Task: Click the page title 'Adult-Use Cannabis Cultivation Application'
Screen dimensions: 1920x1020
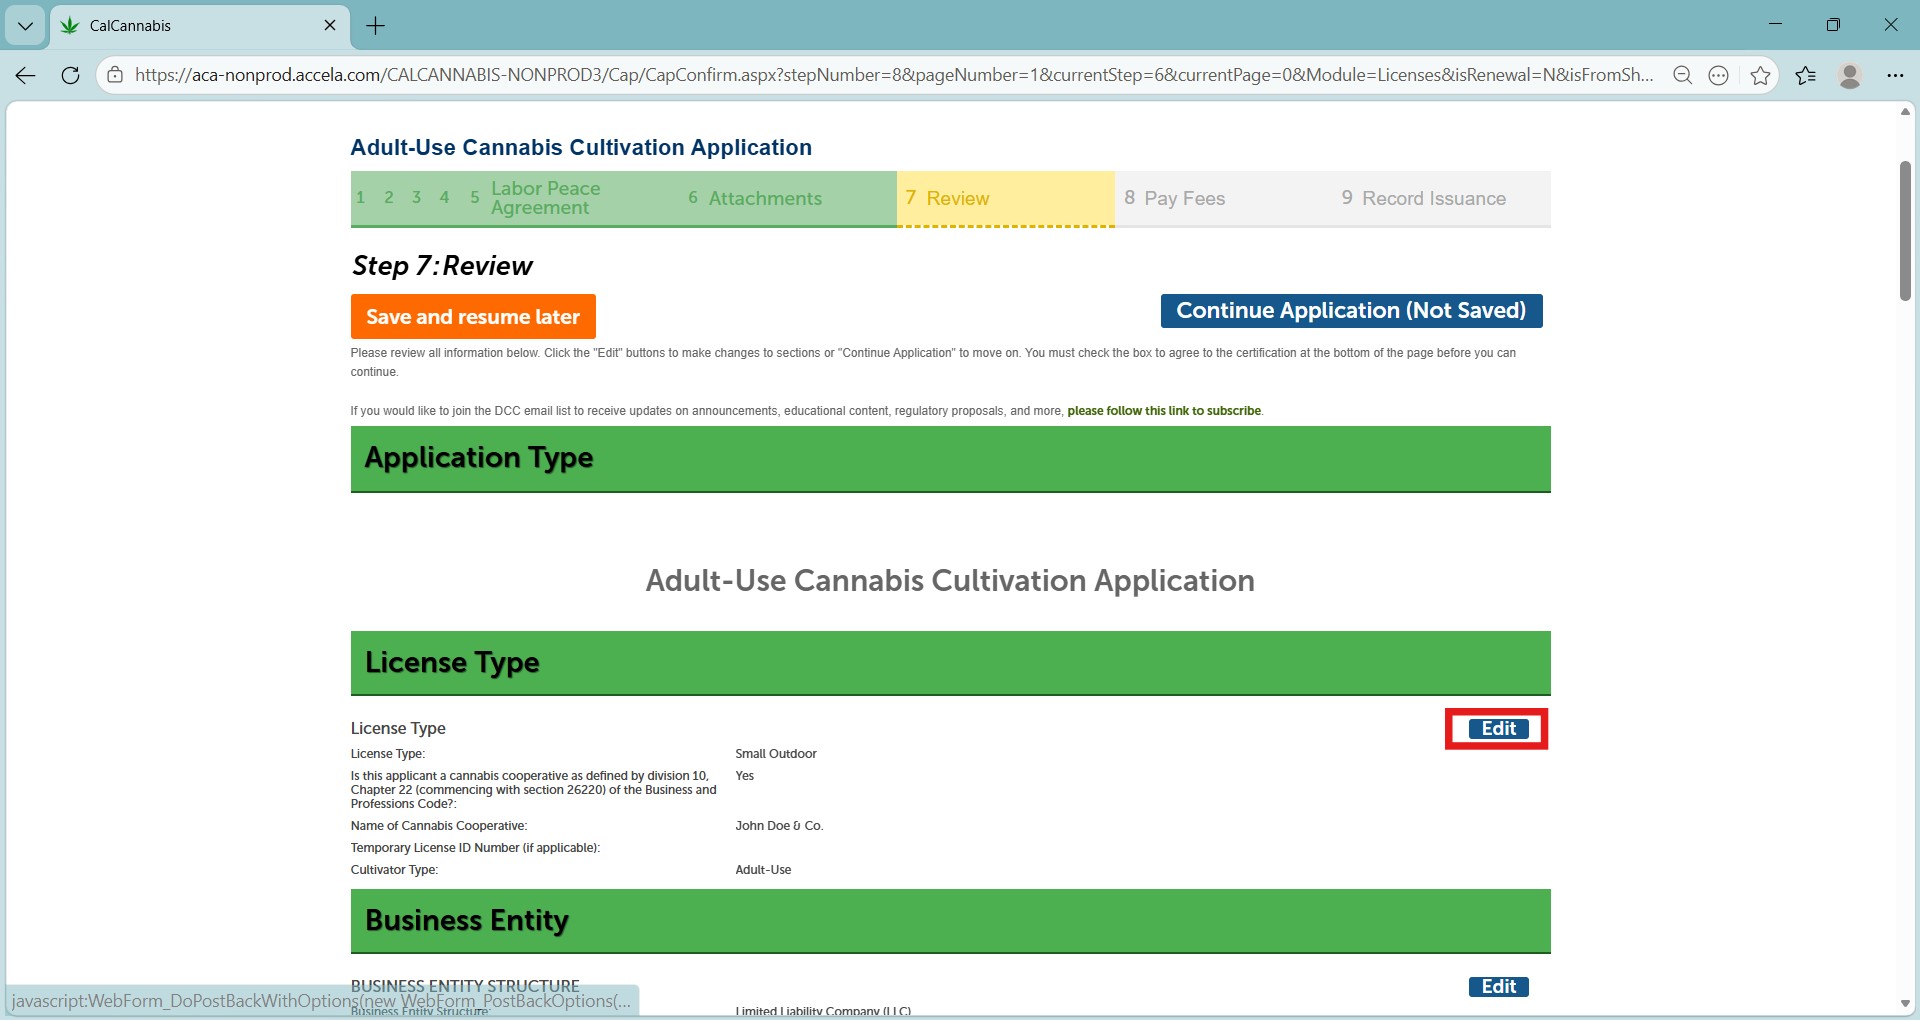Action: (x=581, y=148)
